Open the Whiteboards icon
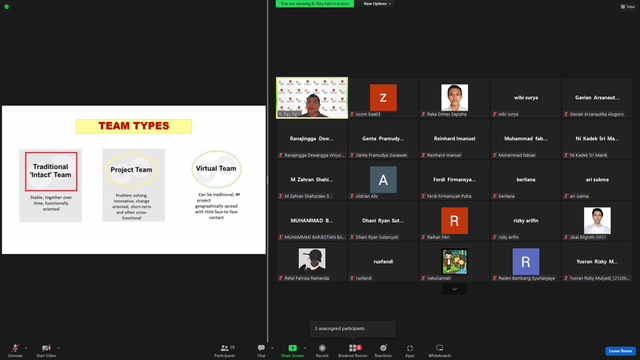The width and height of the screenshot is (640, 360). (x=440, y=348)
